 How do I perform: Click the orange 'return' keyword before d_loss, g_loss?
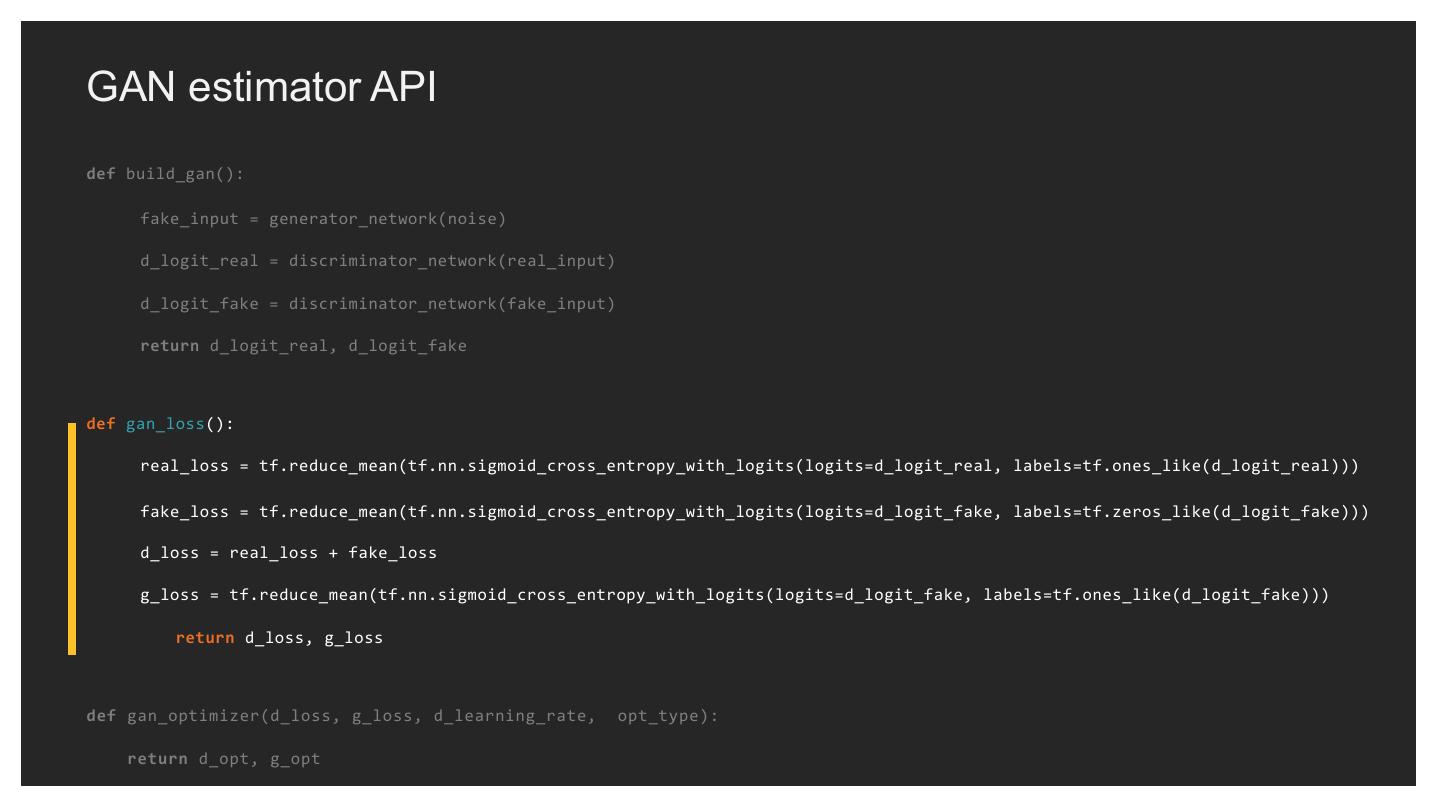(x=204, y=637)
